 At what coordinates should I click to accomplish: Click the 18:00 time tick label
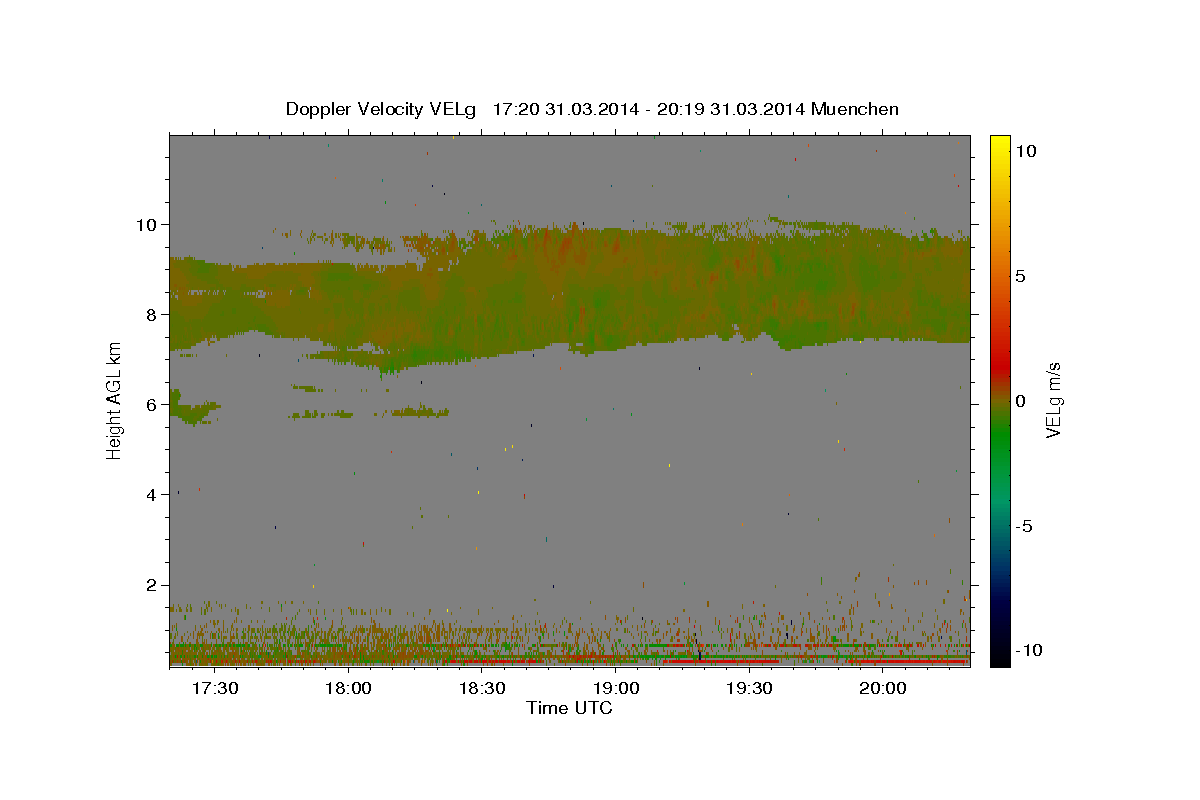tap(349, 688)
